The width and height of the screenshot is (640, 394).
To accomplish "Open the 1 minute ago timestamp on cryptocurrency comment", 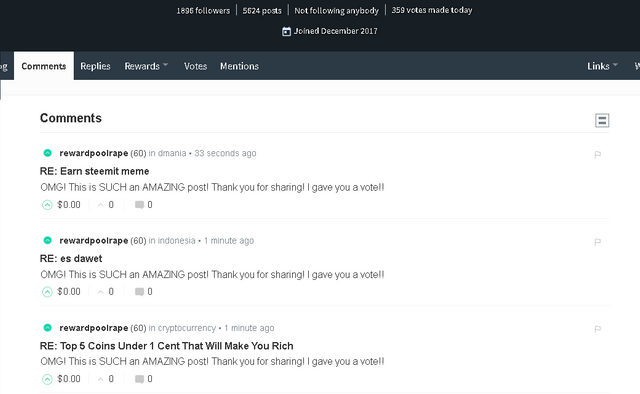I will pos(249,328).
